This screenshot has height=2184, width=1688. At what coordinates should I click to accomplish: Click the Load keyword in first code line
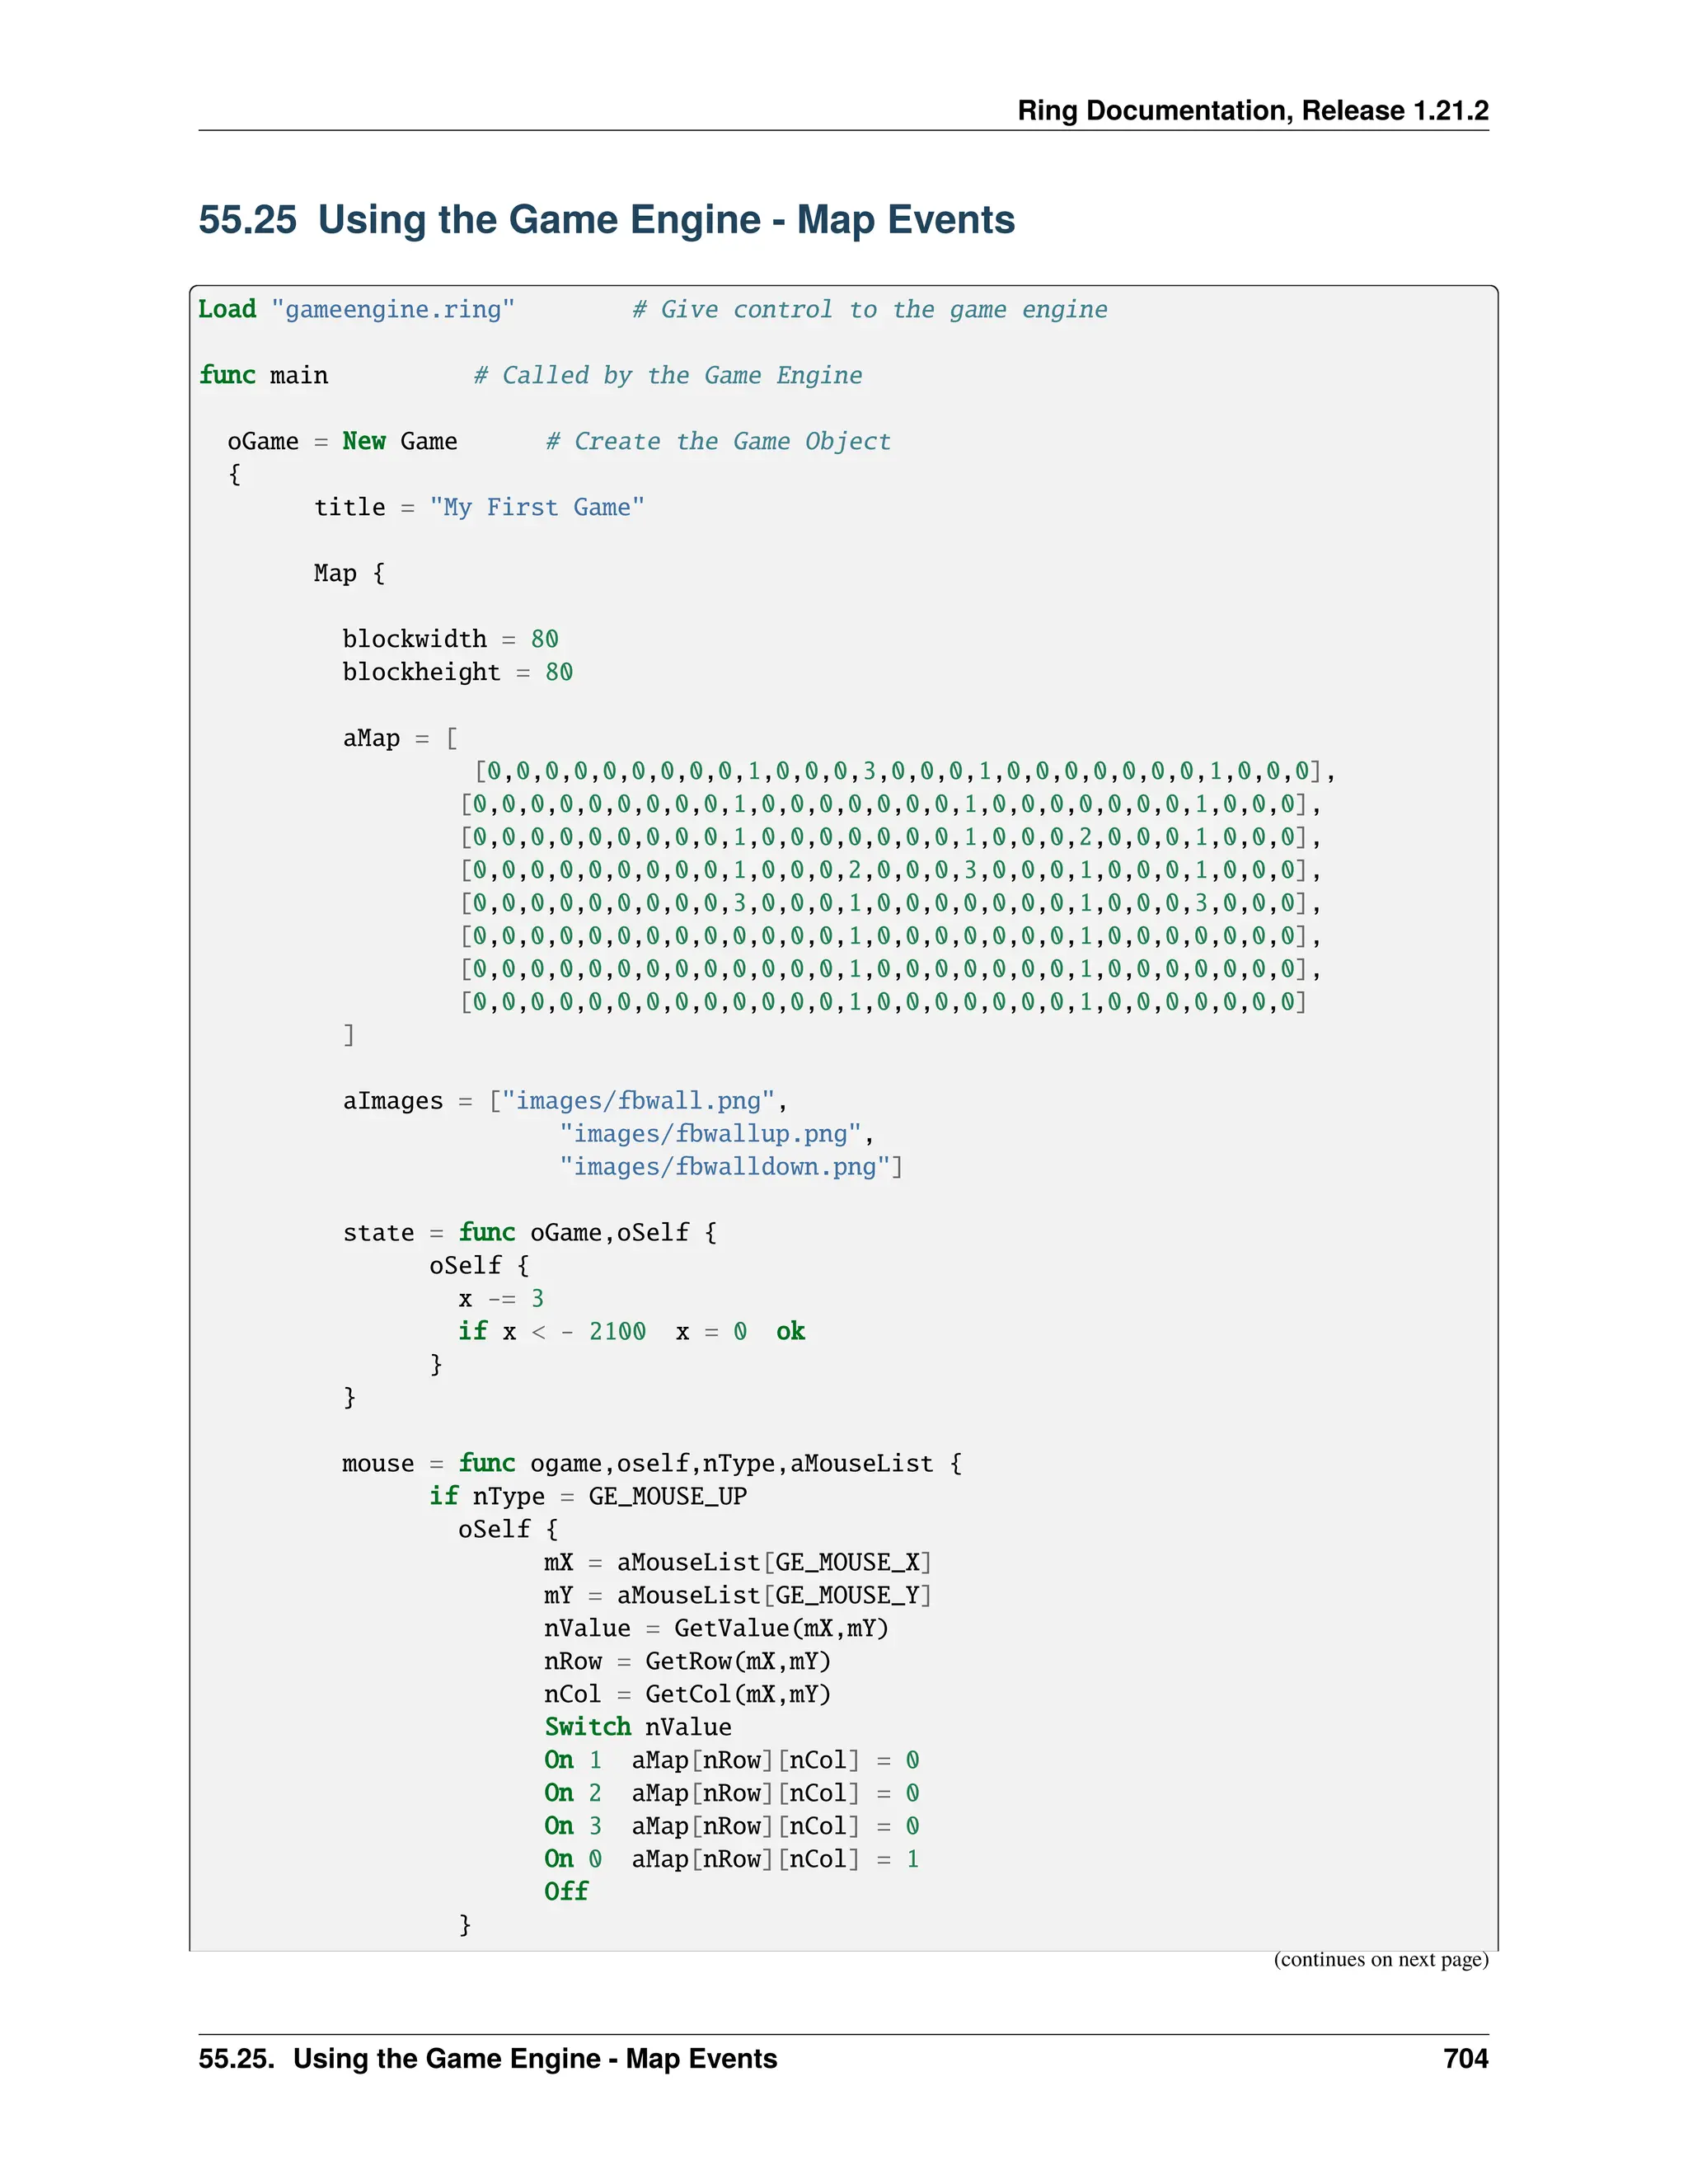227,309
